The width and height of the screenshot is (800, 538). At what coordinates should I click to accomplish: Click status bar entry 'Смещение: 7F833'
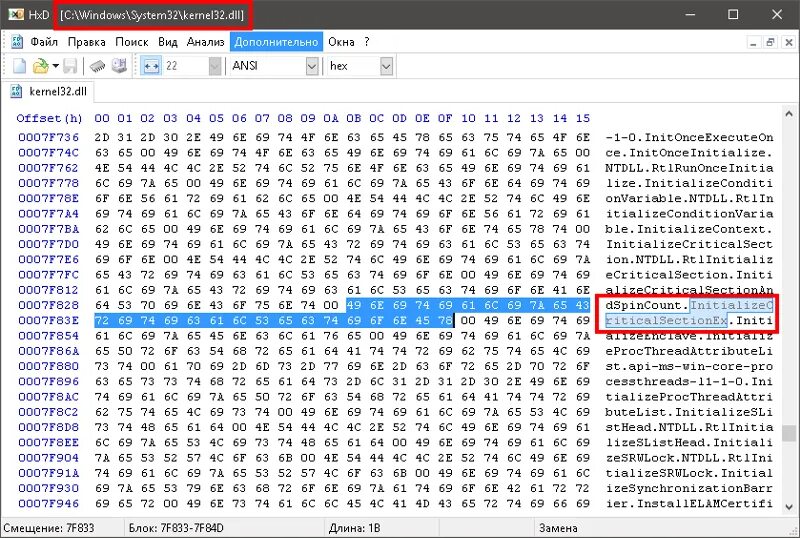[x=48, y=528]
